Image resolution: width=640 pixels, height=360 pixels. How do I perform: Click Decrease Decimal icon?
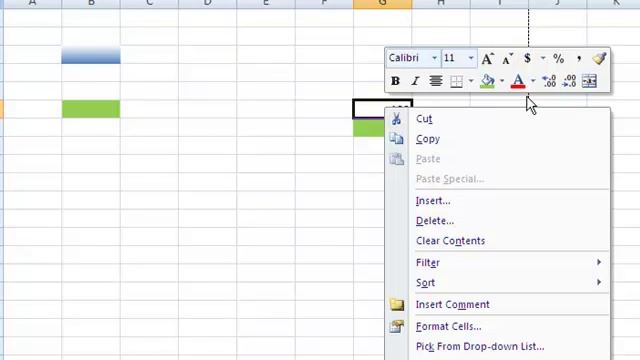coord(569,81)
